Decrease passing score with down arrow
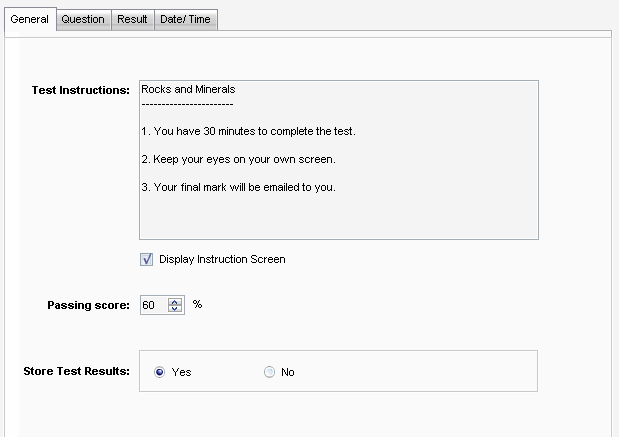The height and width of the screenshot is (437, 619). 176,309
